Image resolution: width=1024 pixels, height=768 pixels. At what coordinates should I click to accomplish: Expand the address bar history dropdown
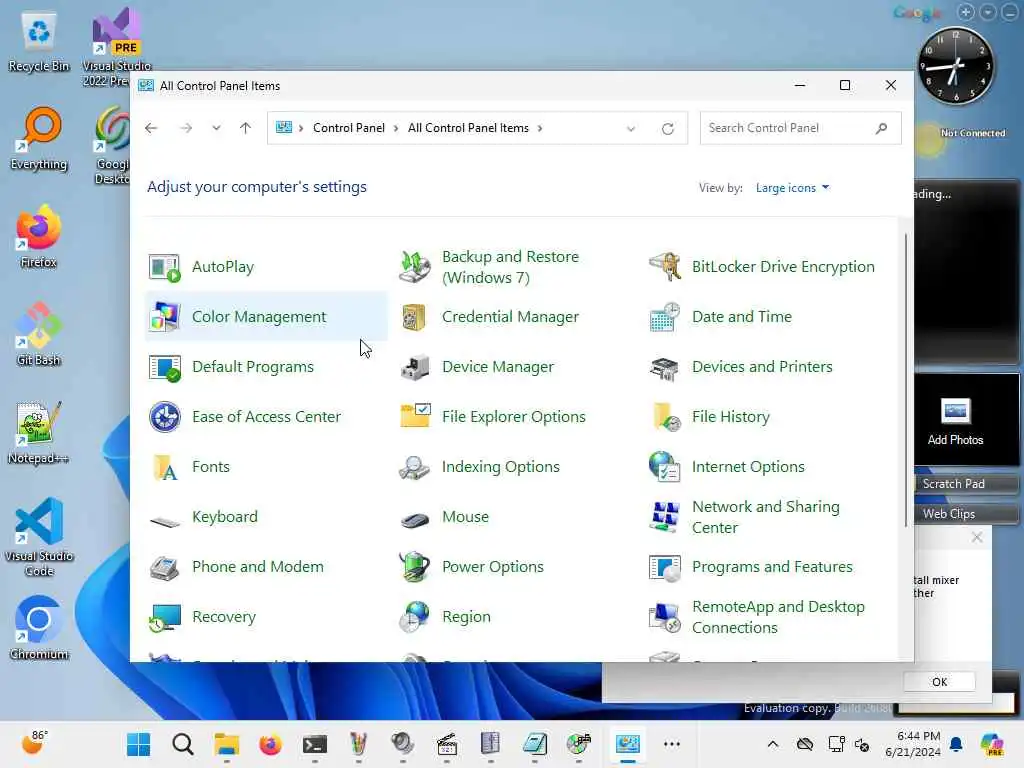click(631, 129)
